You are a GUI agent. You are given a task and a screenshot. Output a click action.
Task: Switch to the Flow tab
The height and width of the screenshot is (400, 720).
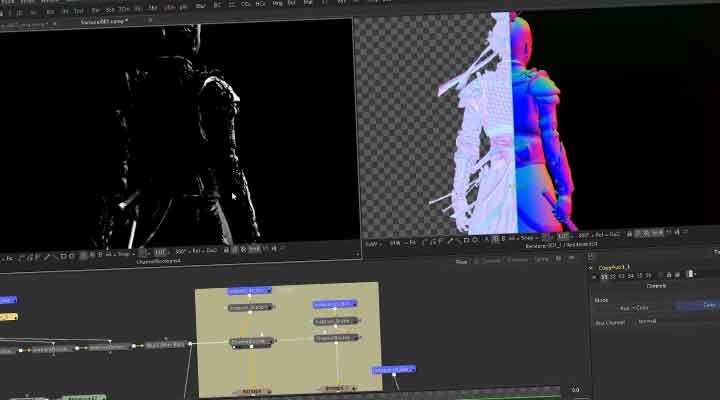pyautogui.click(x=461, y=261)
